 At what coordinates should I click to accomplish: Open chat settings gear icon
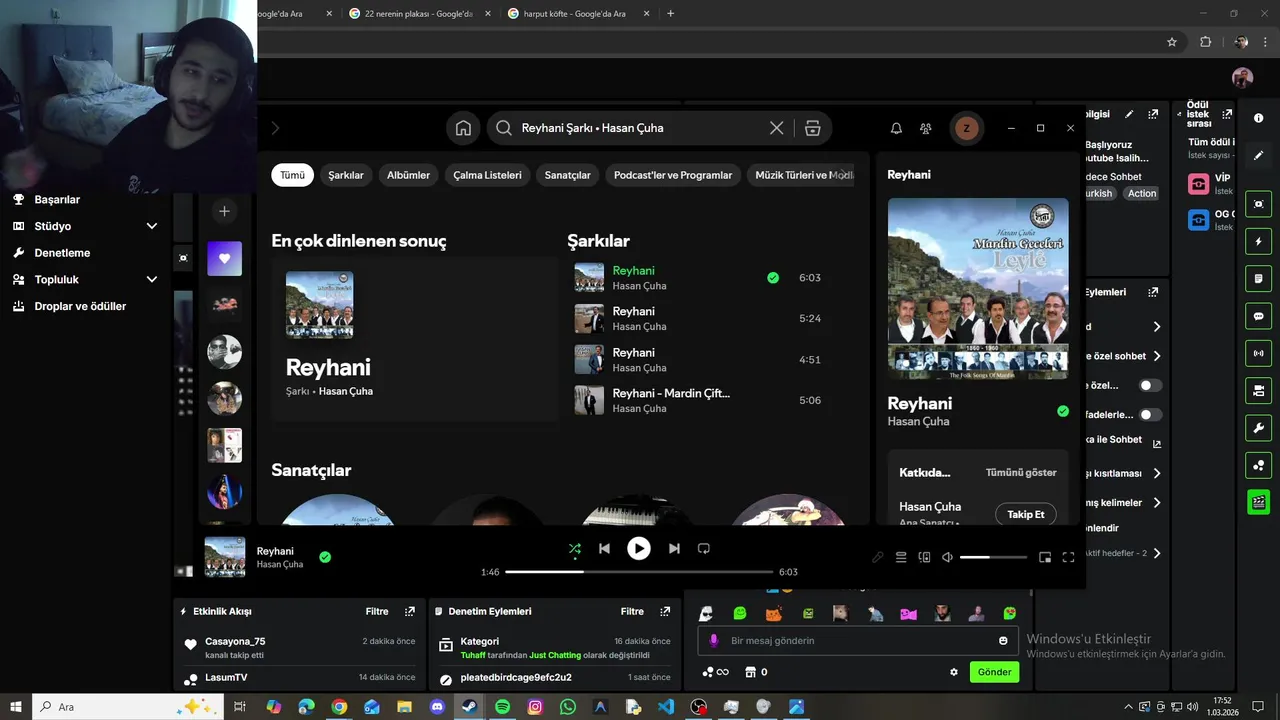pos(954,672)
